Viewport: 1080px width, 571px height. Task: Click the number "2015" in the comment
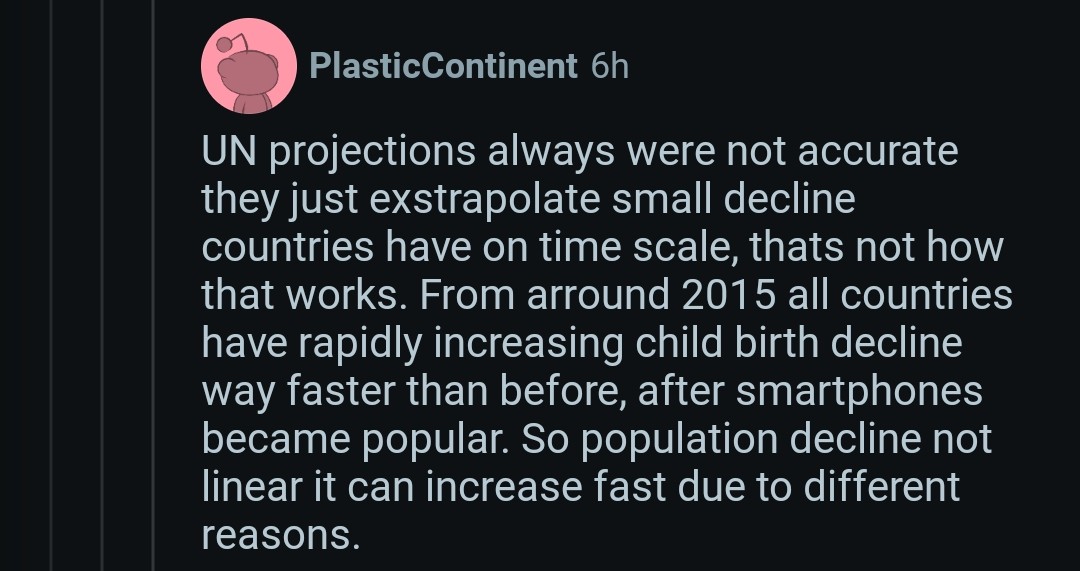[729, 295]
